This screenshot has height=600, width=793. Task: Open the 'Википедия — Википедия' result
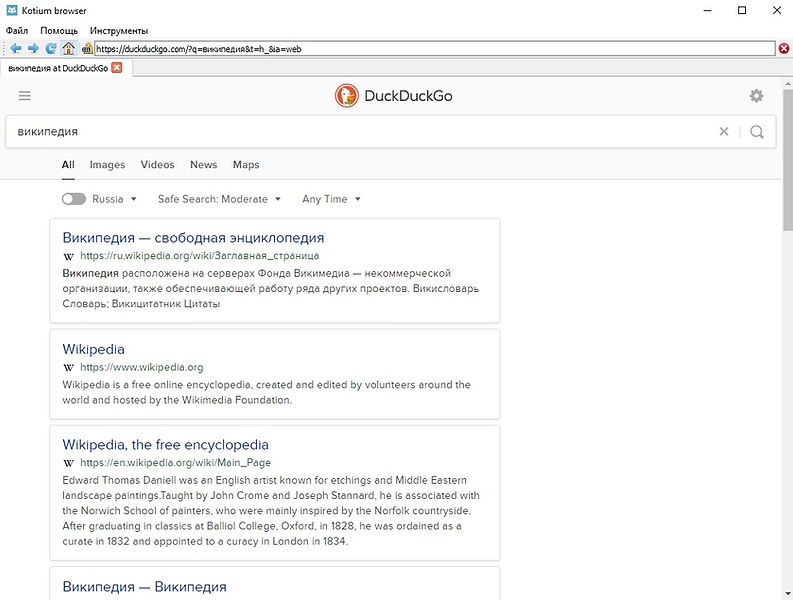point(145,586)
